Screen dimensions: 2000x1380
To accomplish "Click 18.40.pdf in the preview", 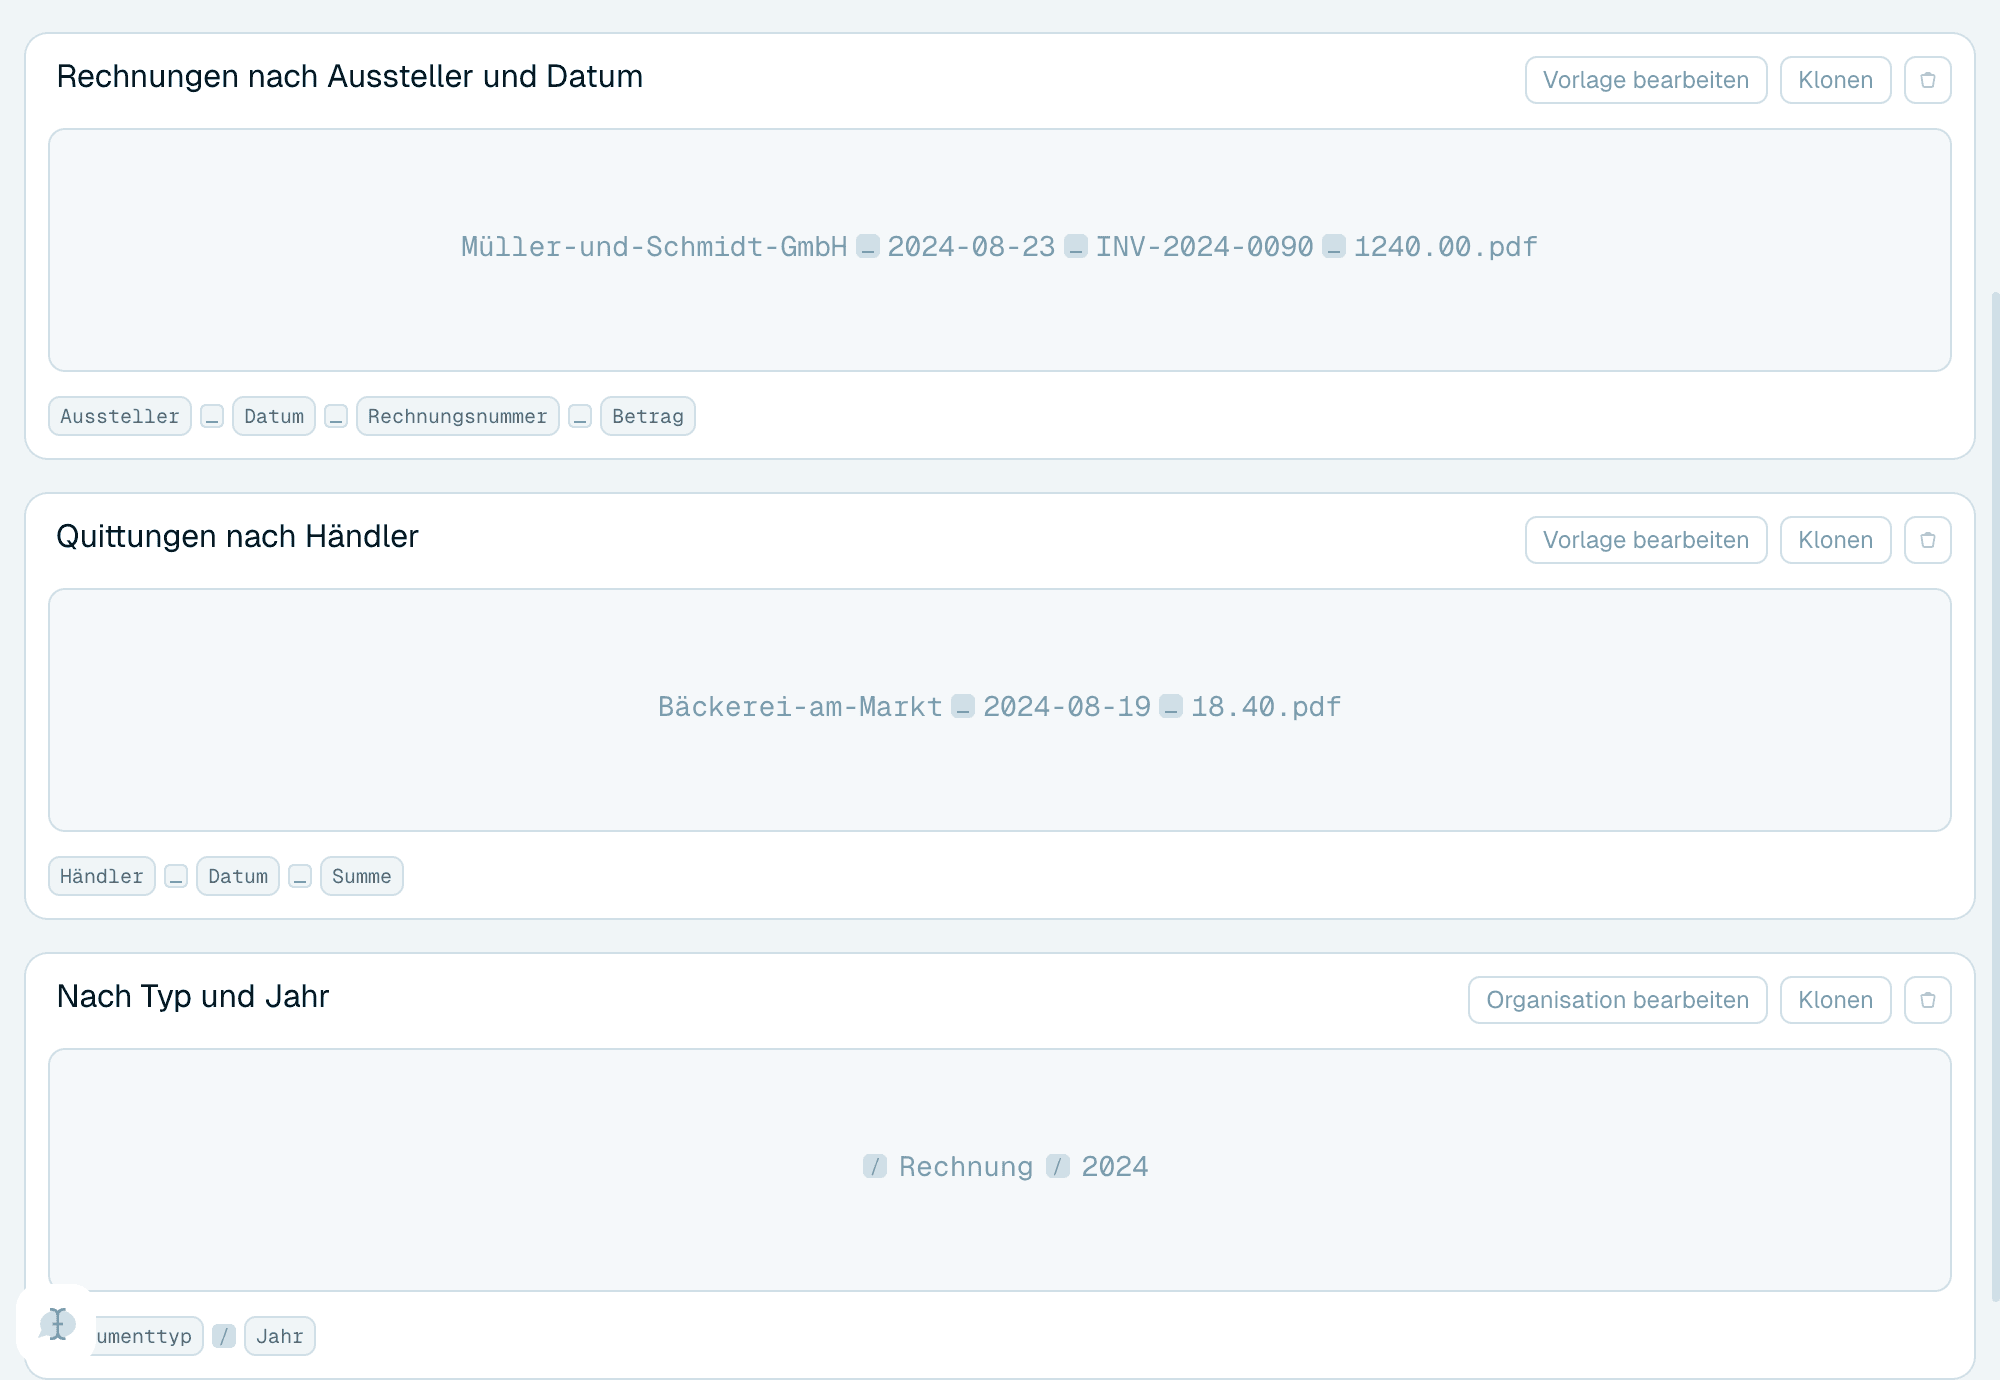I will [x=1266, y=707].
